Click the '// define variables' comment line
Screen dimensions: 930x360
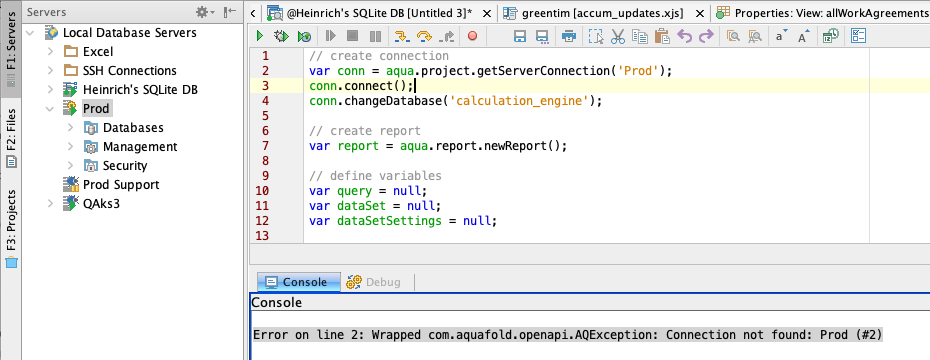tap(375, 176)
